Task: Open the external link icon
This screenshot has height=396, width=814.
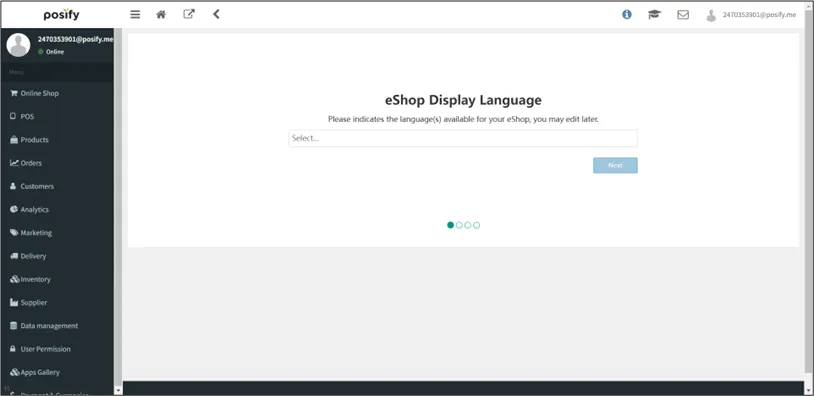Action: point(189,15)
